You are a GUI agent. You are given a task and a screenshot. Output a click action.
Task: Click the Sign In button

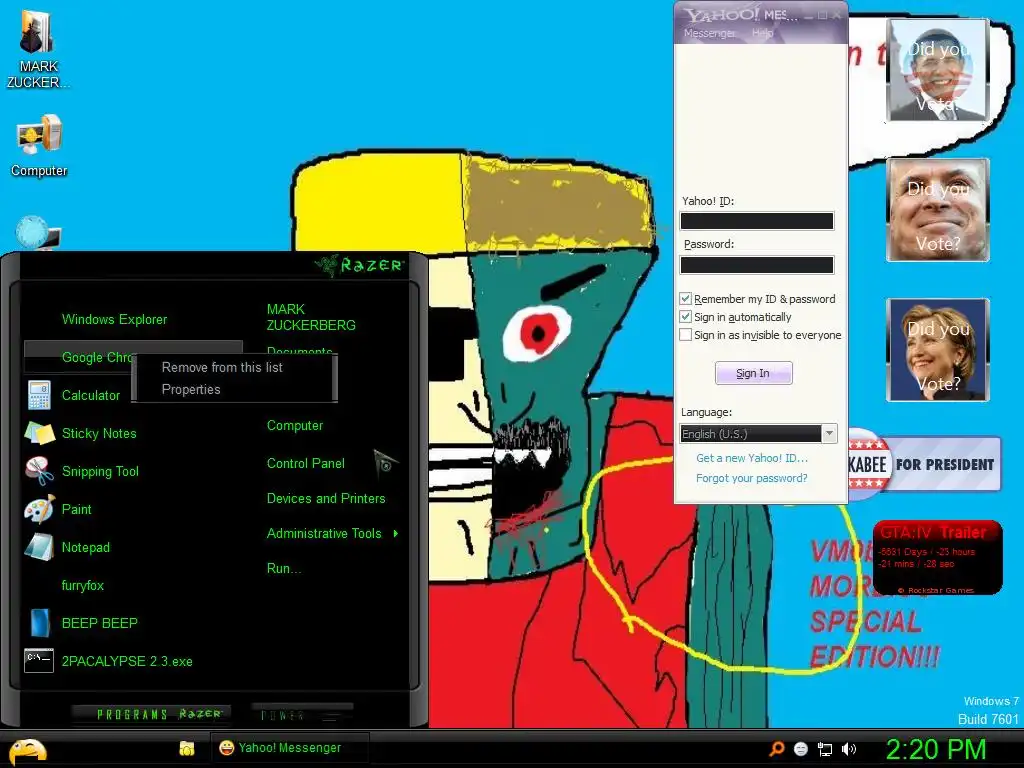754,373
